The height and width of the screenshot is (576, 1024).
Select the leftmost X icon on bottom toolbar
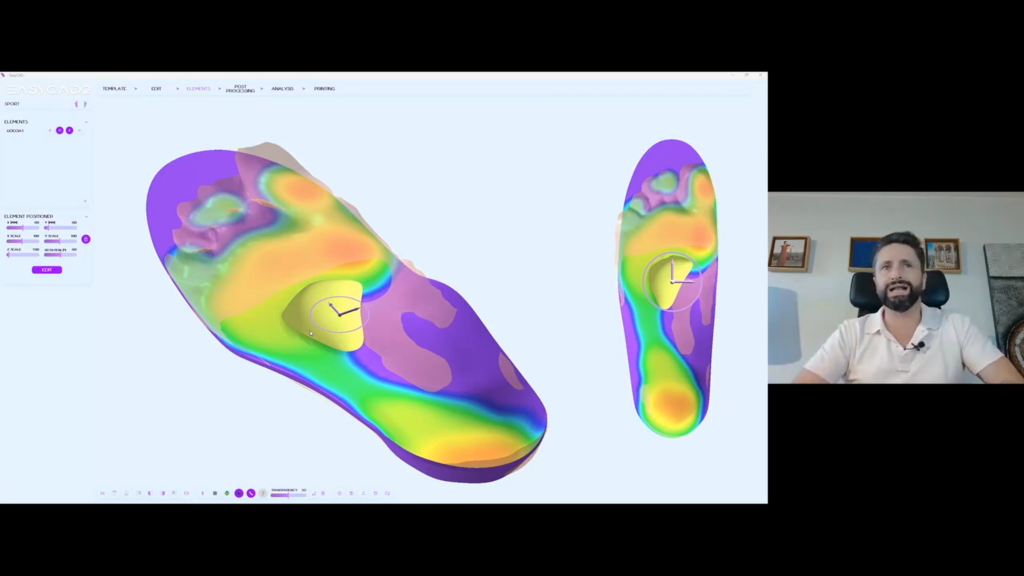[x=102, y=492]
